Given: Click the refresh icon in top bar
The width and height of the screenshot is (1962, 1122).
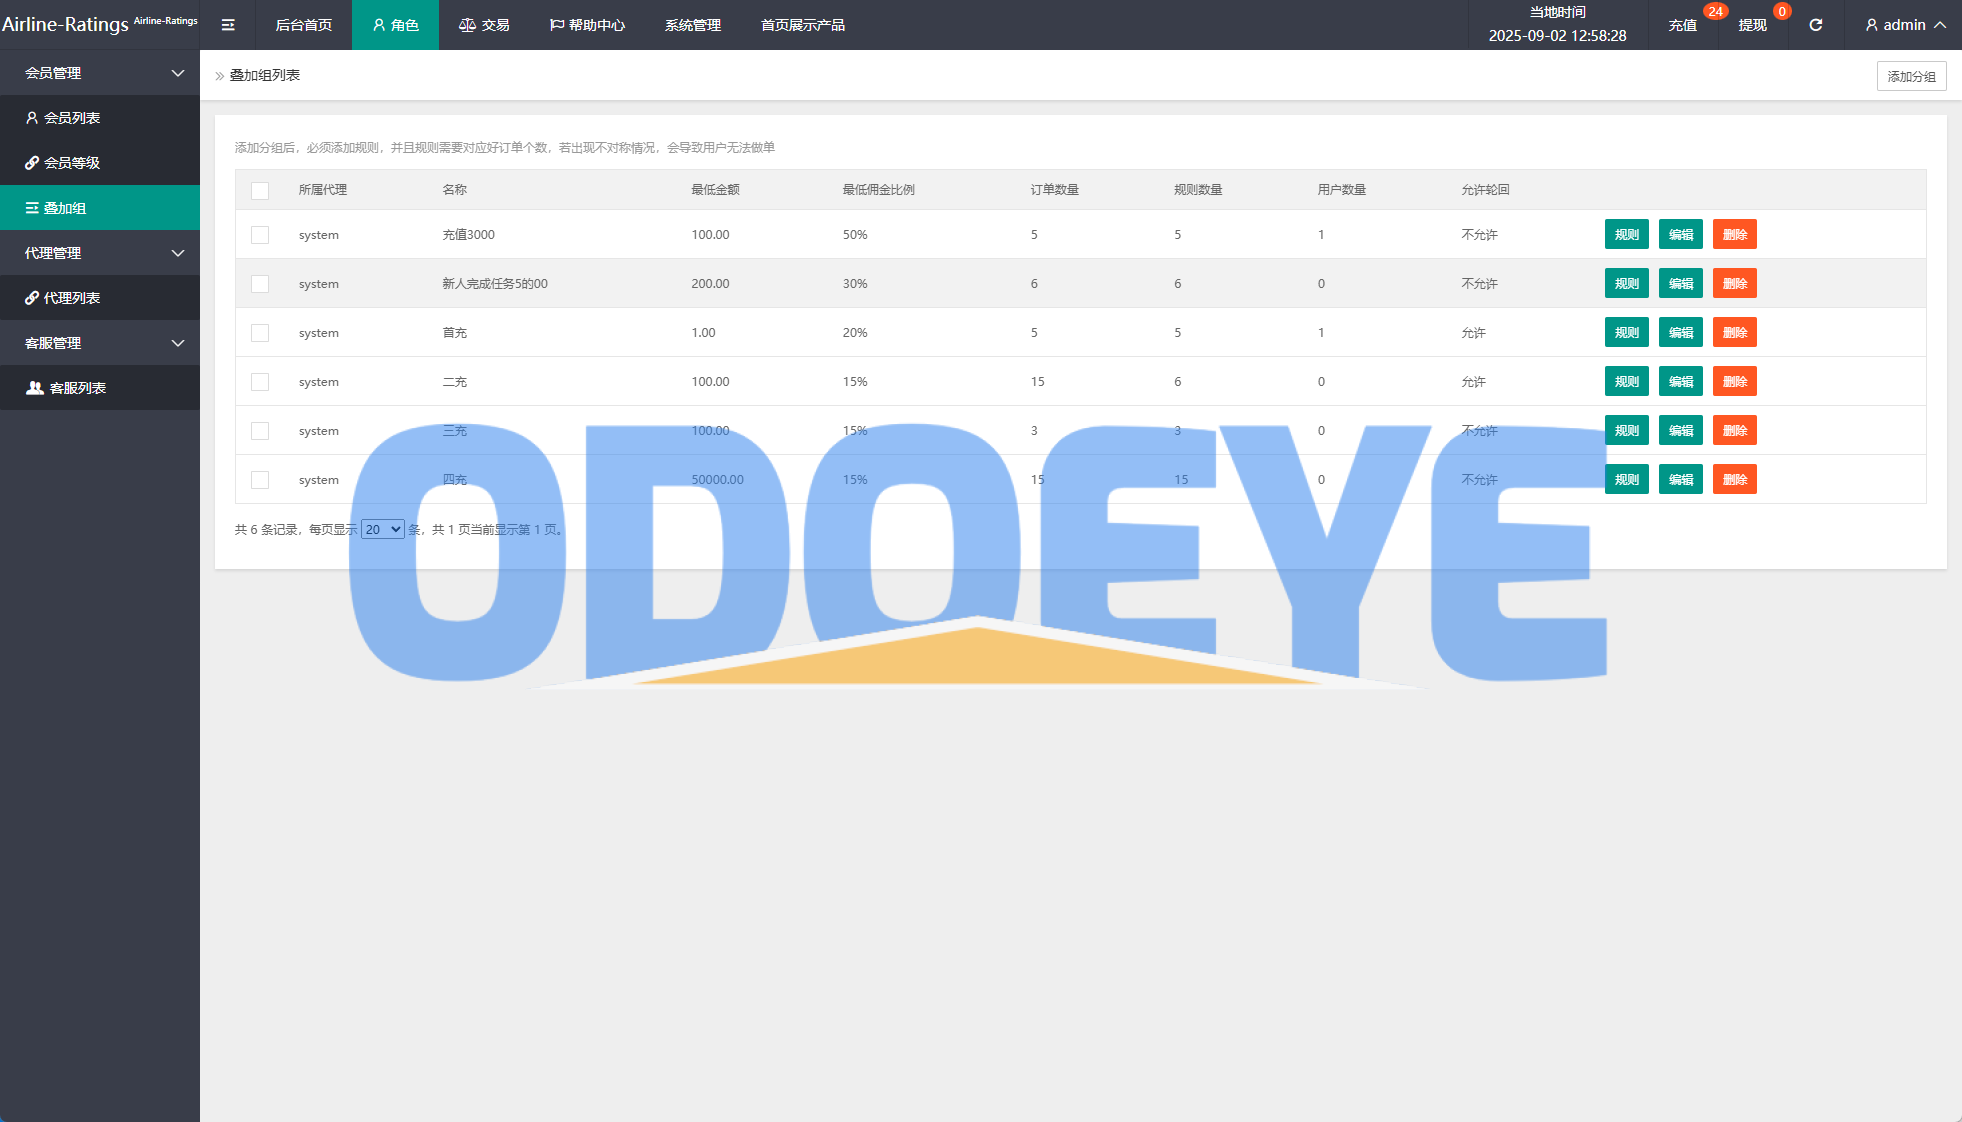Looking at the screenshot, I should [x=1815, y=25].
